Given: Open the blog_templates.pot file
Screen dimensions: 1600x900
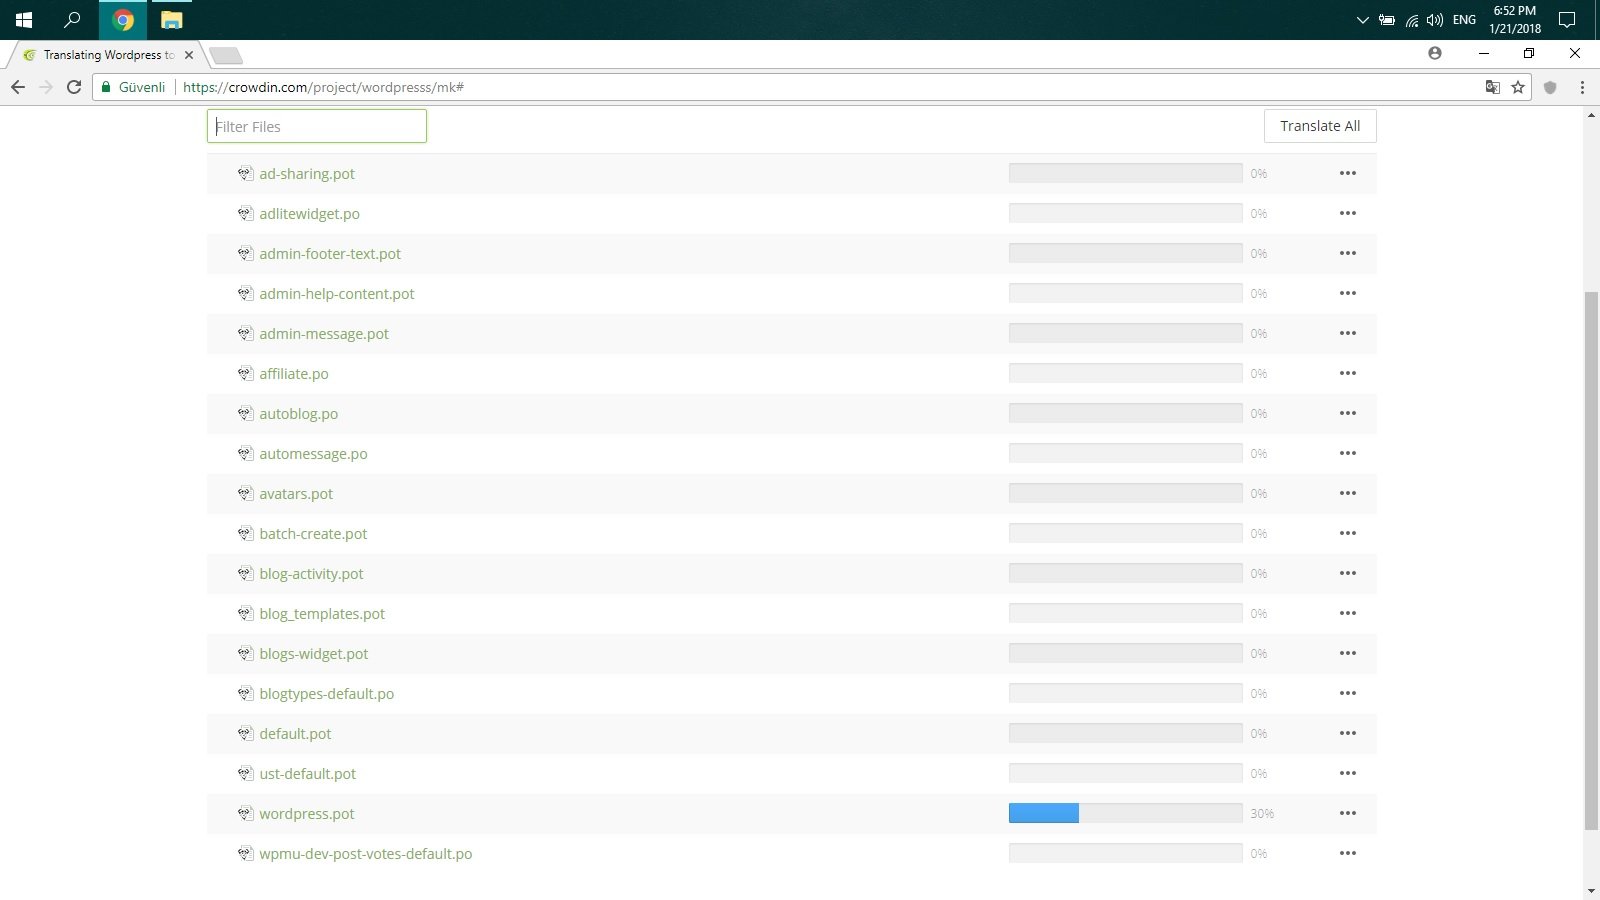Looking at the screenshot, I should click(322, 614).
